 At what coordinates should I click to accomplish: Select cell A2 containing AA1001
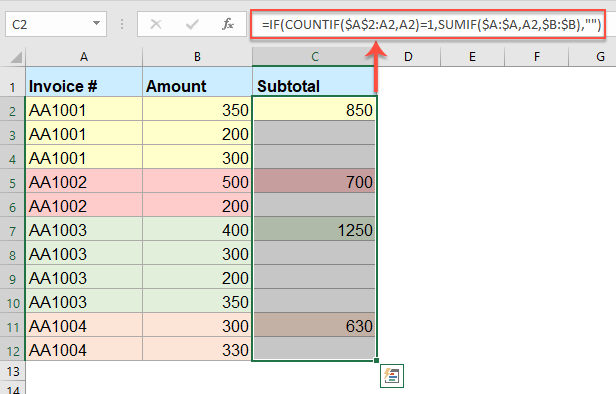84,109
